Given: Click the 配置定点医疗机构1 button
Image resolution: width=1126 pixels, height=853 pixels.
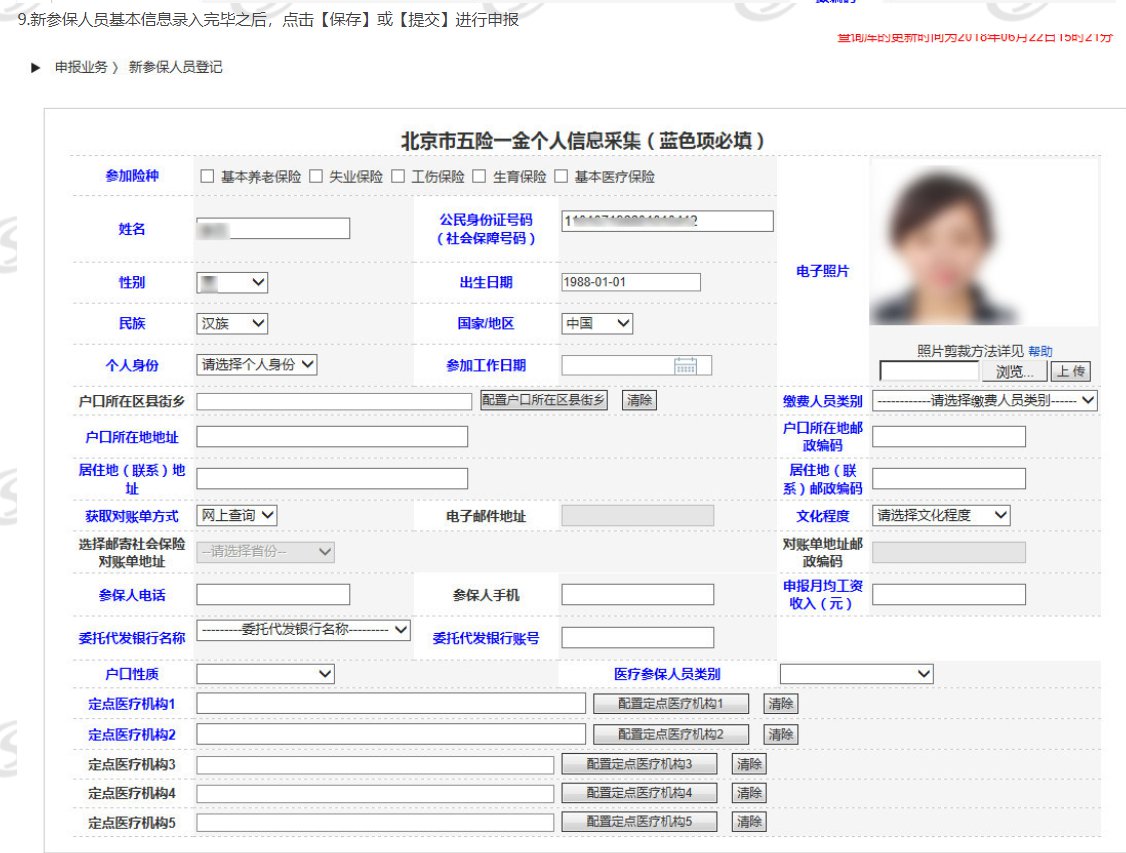Looking at the screenshot, I should [x=669, y=704].
